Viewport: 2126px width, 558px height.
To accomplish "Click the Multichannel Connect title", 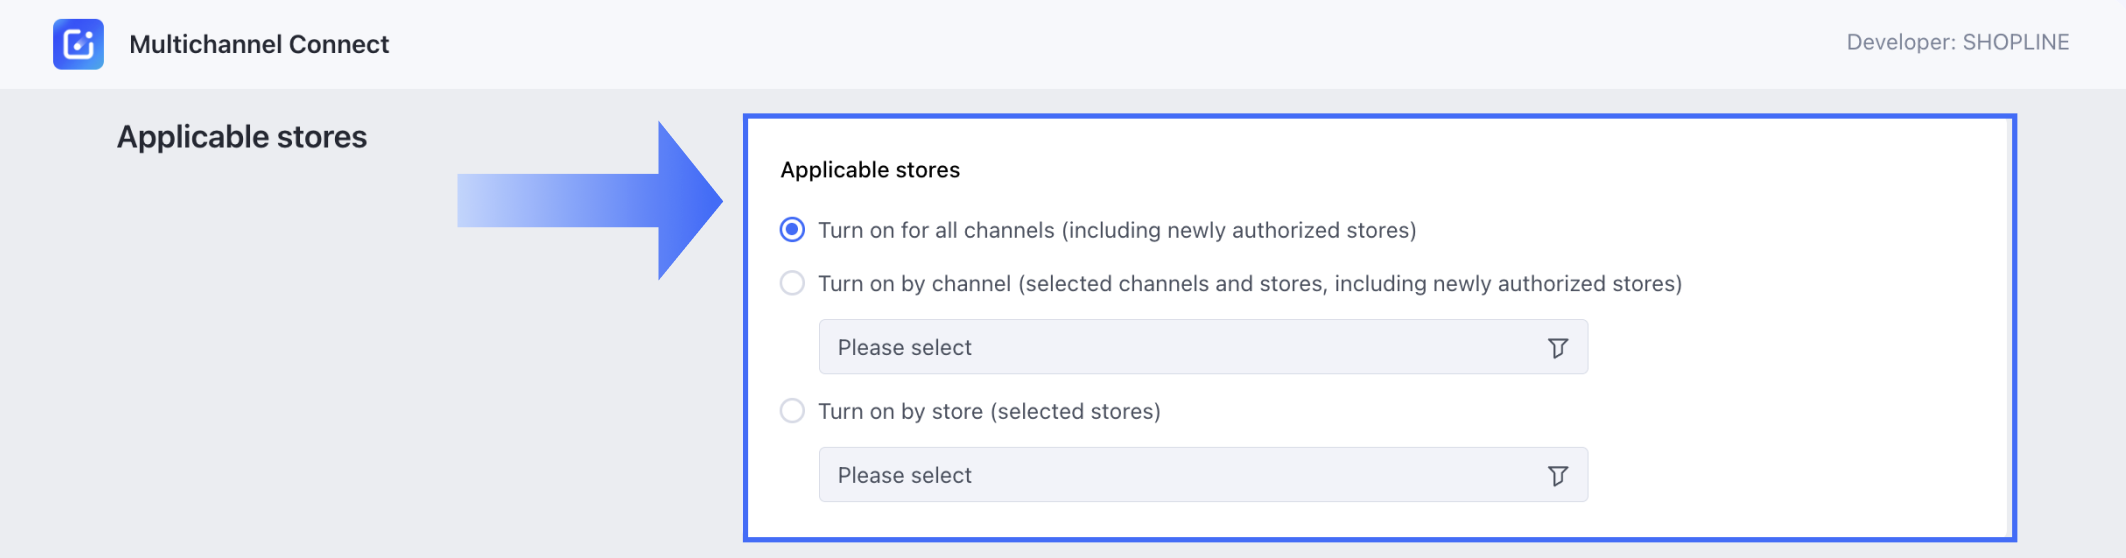I will point(259,44).
